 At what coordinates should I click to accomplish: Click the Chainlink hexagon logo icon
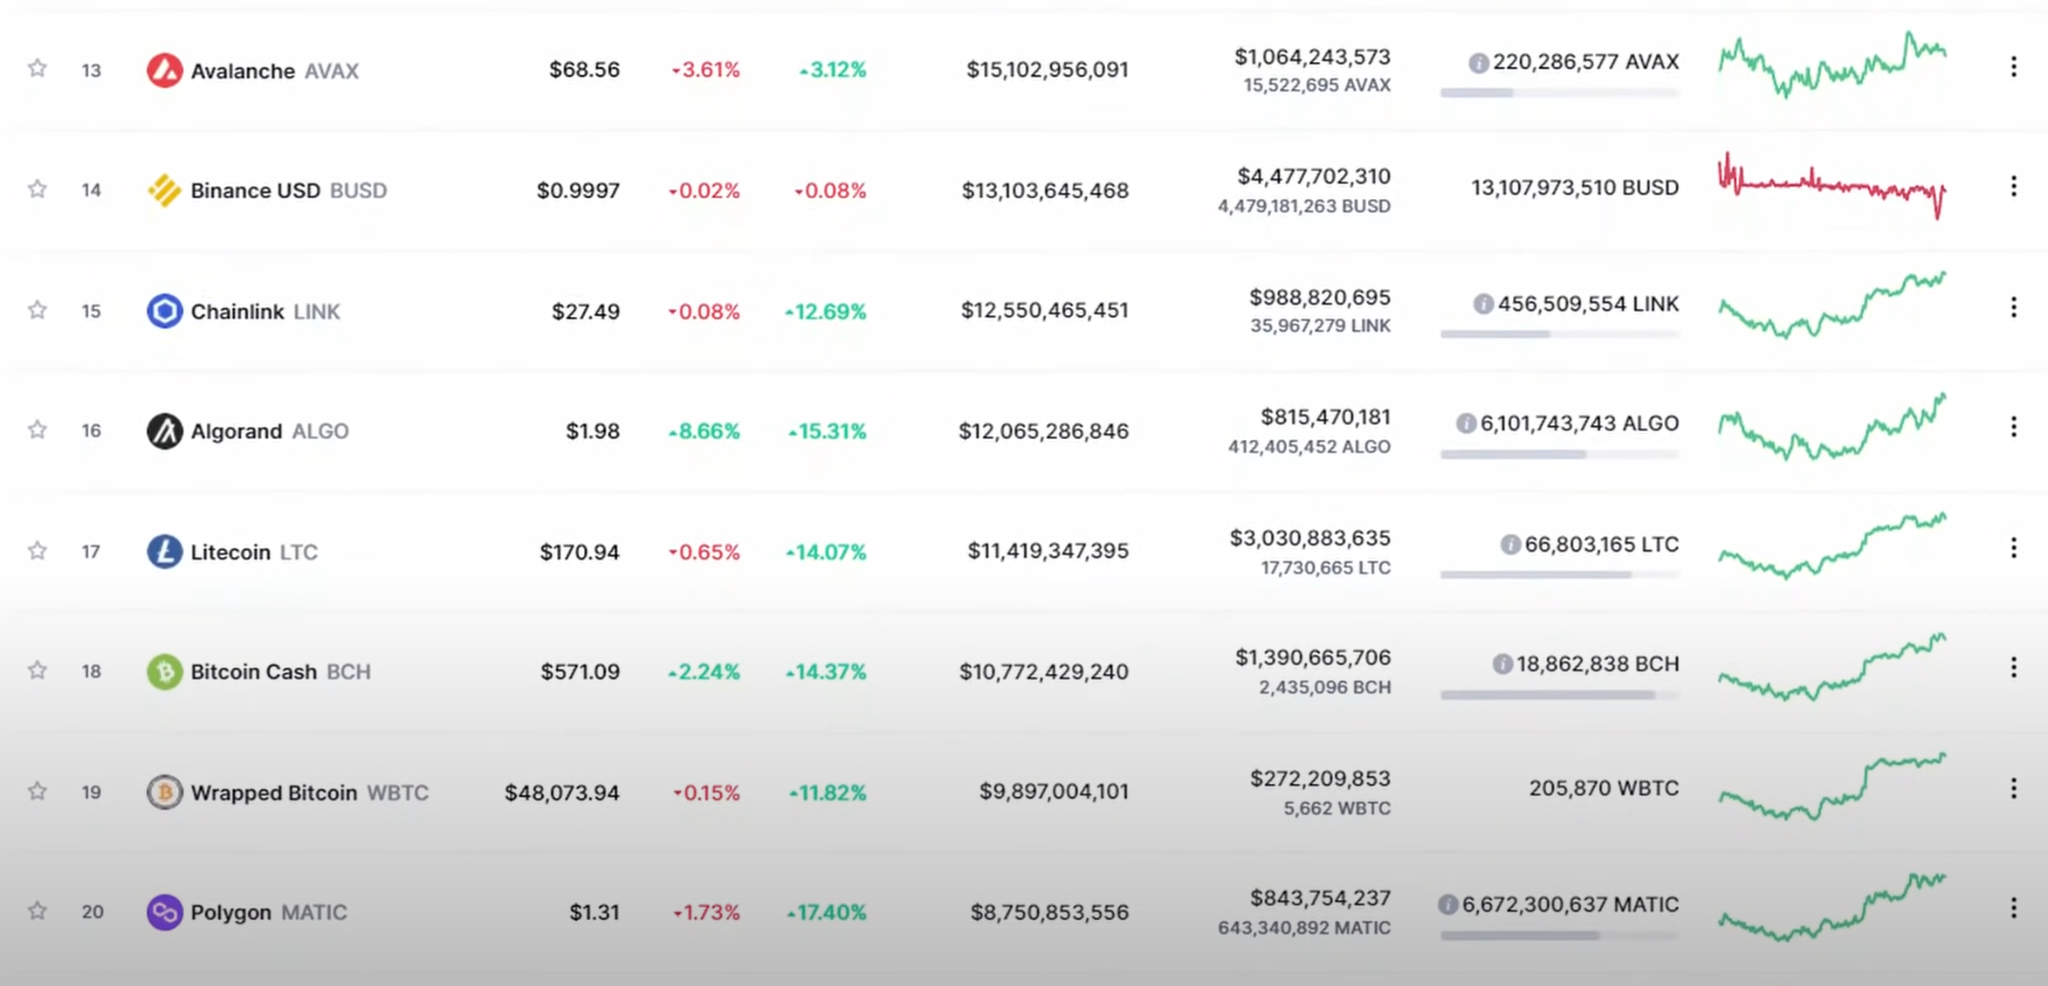point(164,311)
